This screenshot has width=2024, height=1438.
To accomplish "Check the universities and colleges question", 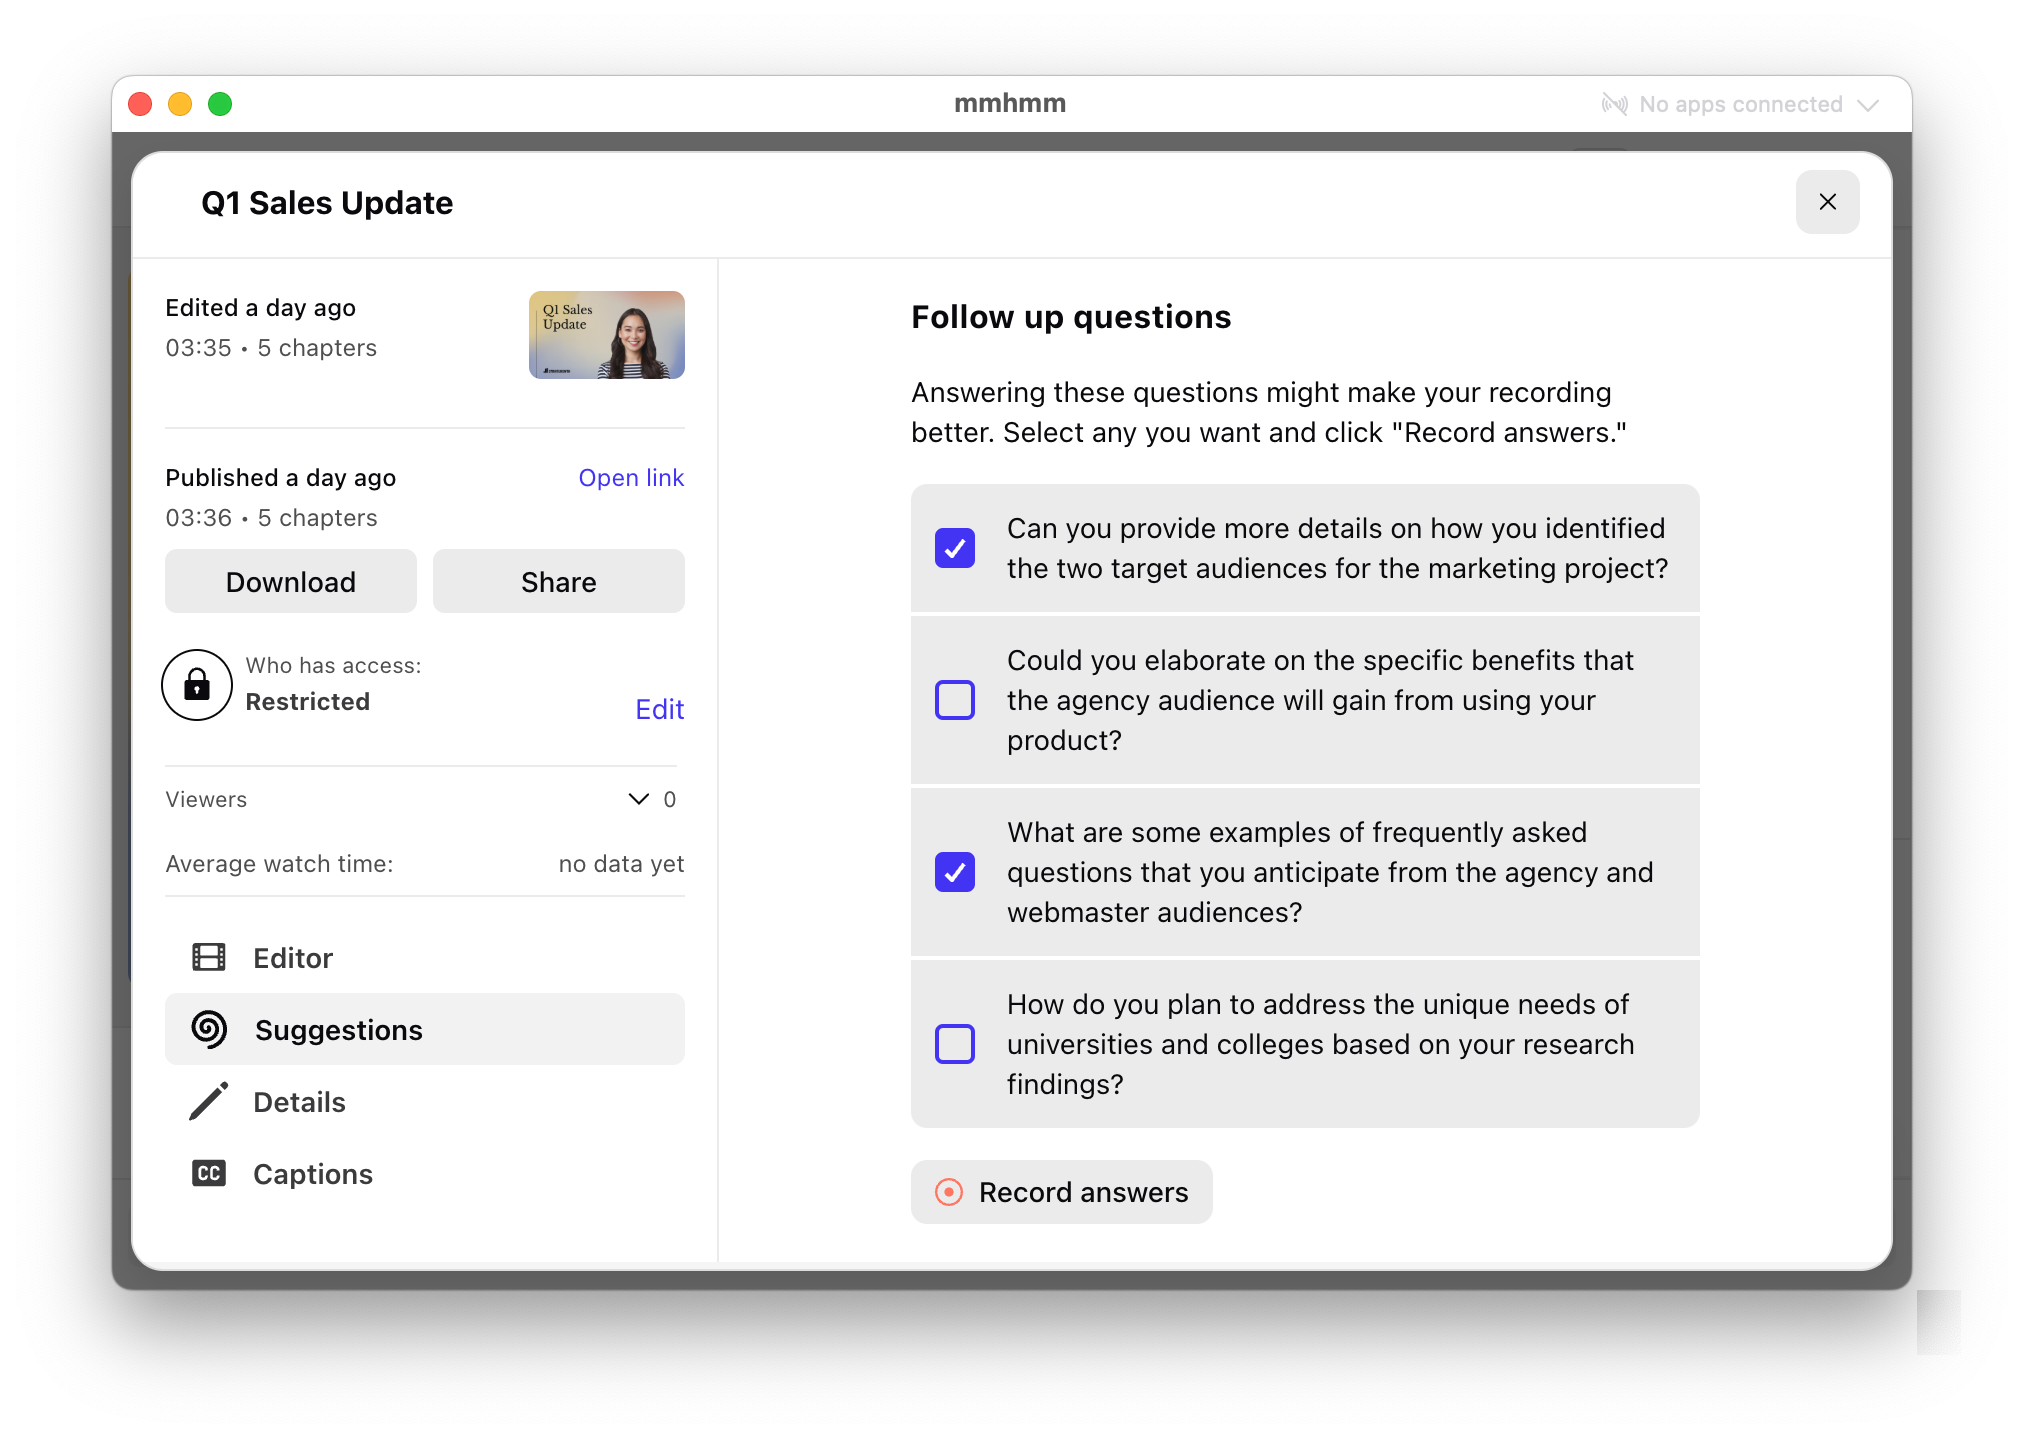I will pyautogui.click(x=955, y=1044).
